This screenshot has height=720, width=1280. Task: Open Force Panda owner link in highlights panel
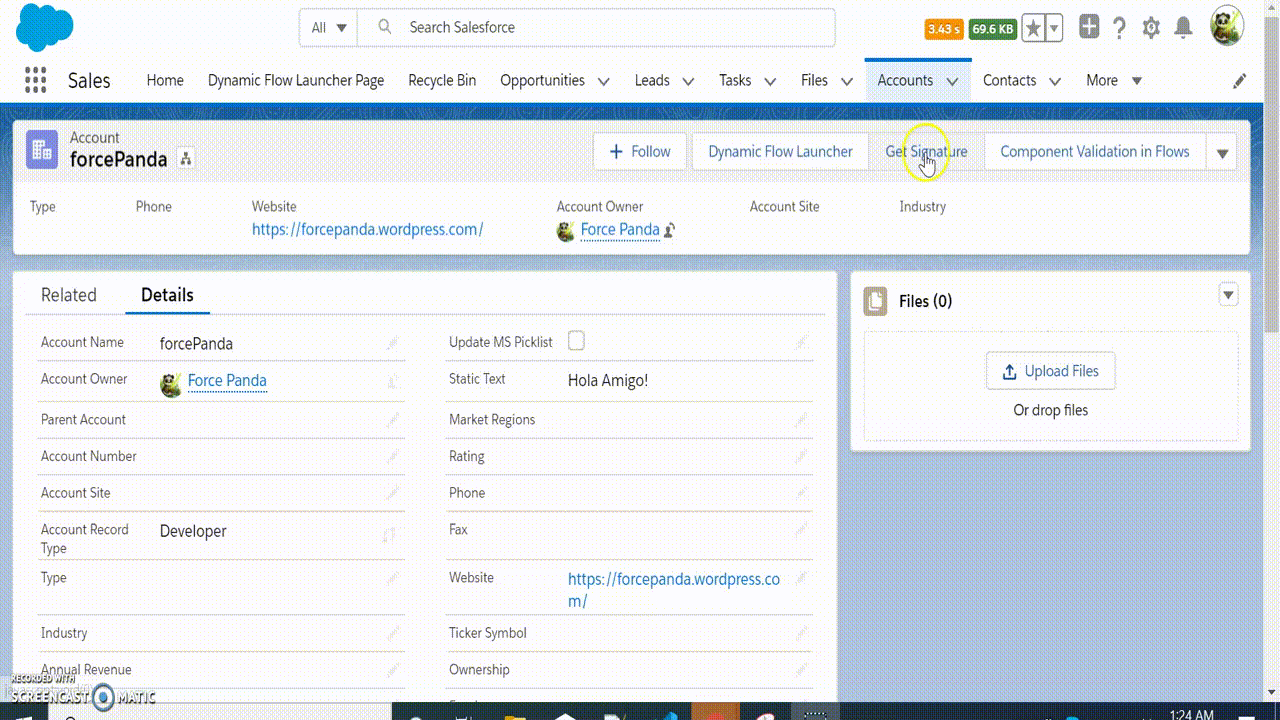[620, 230]
